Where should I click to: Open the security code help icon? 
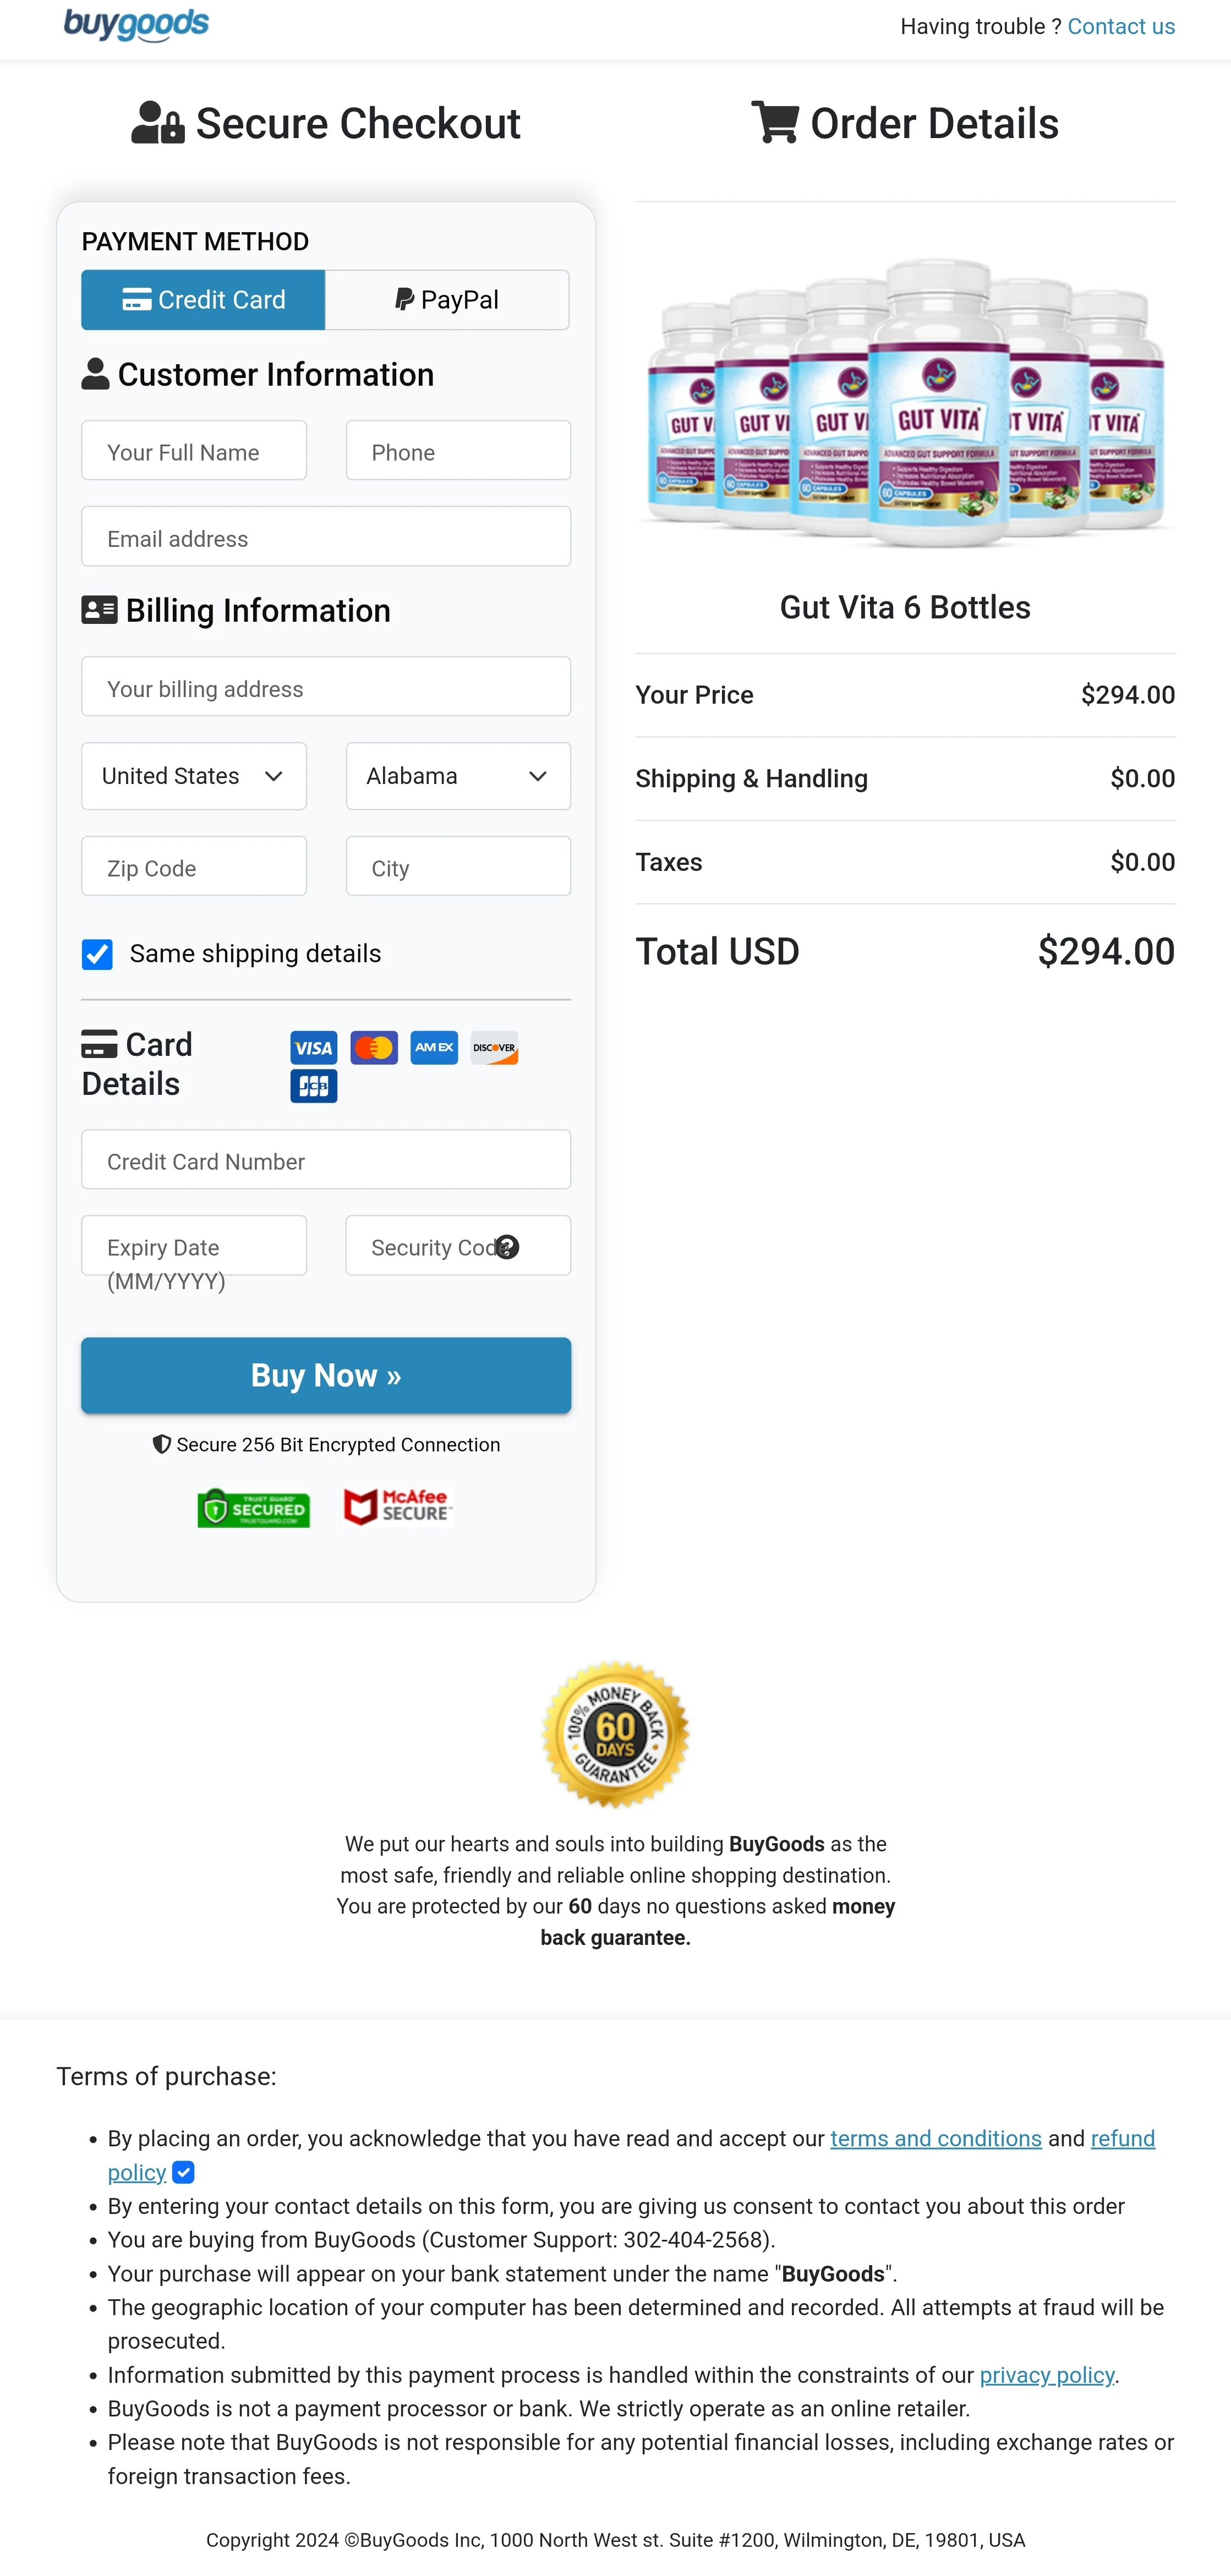pyautogui.click(x=508, y=1247)
